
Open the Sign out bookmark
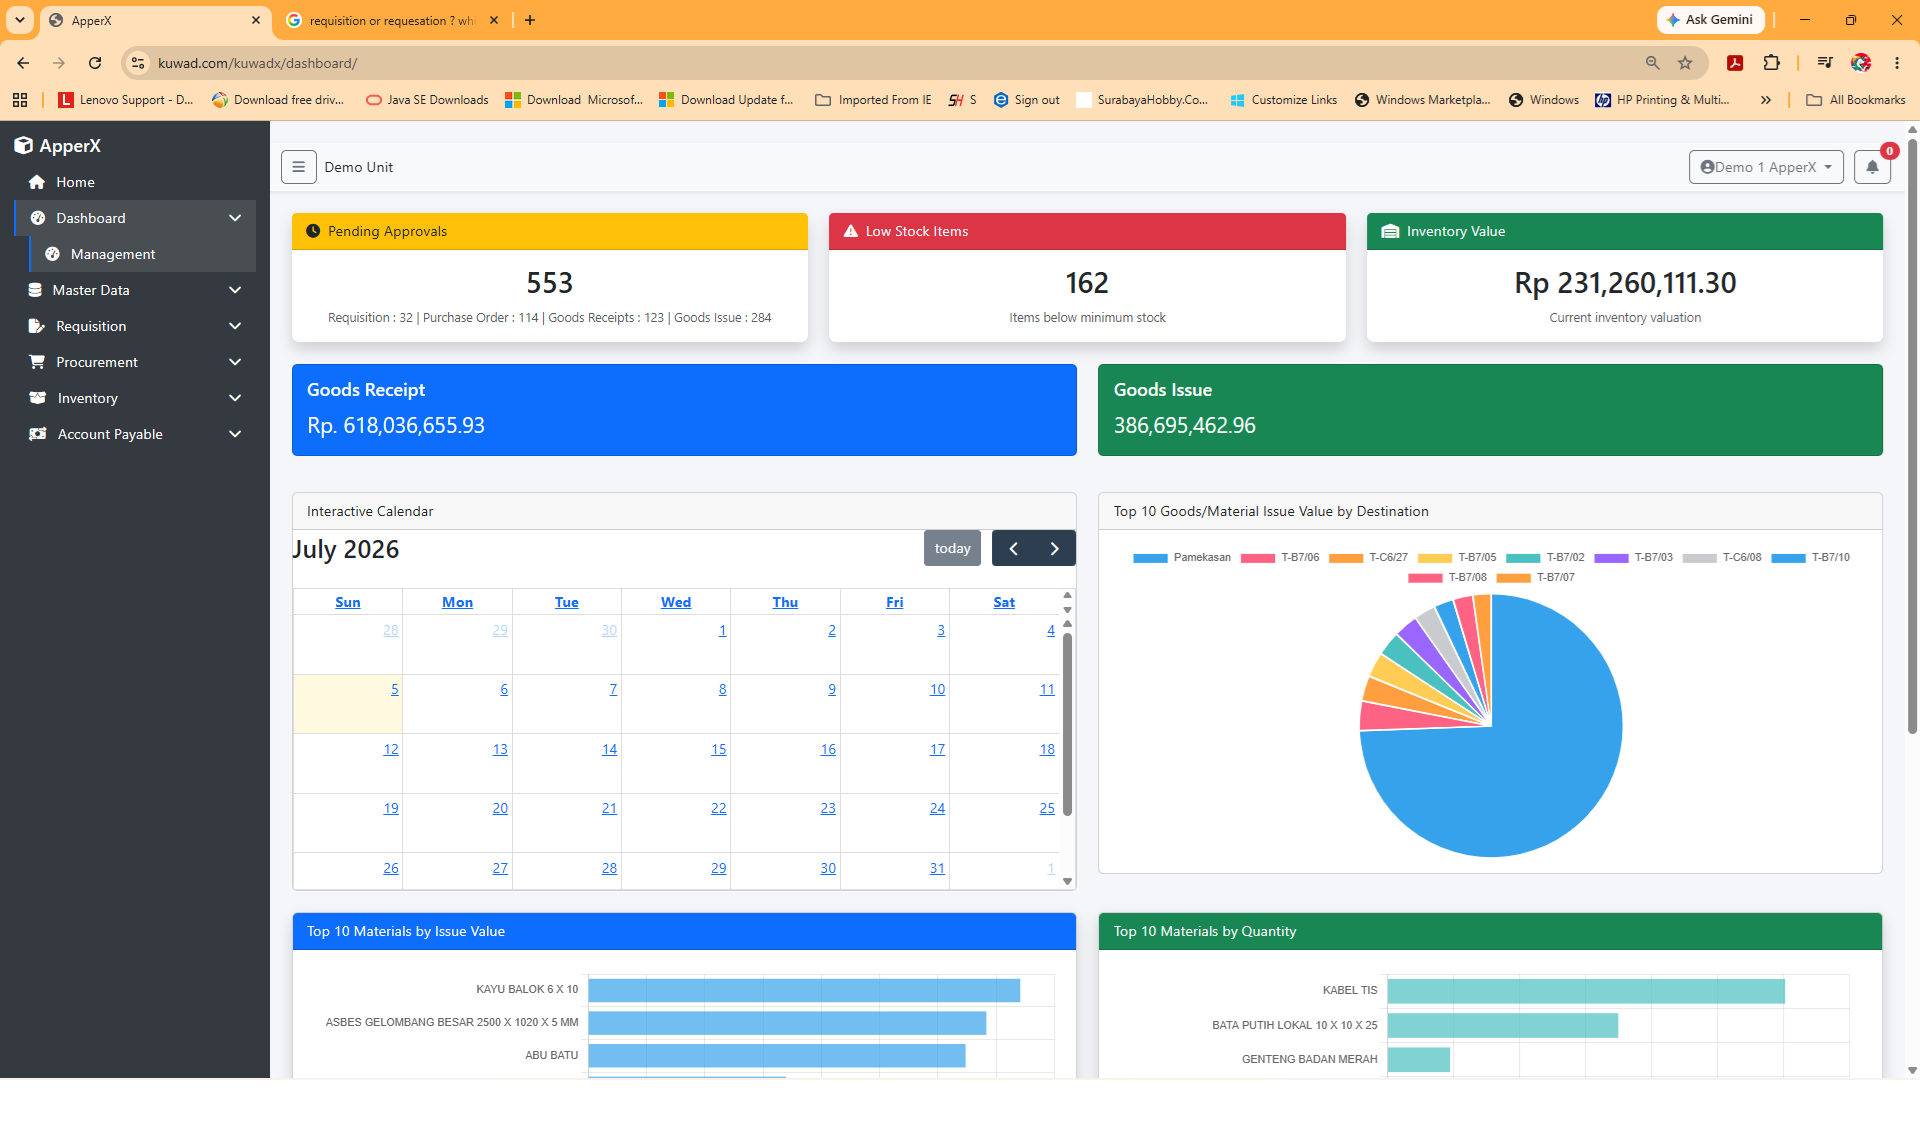tap(1026, 100)
